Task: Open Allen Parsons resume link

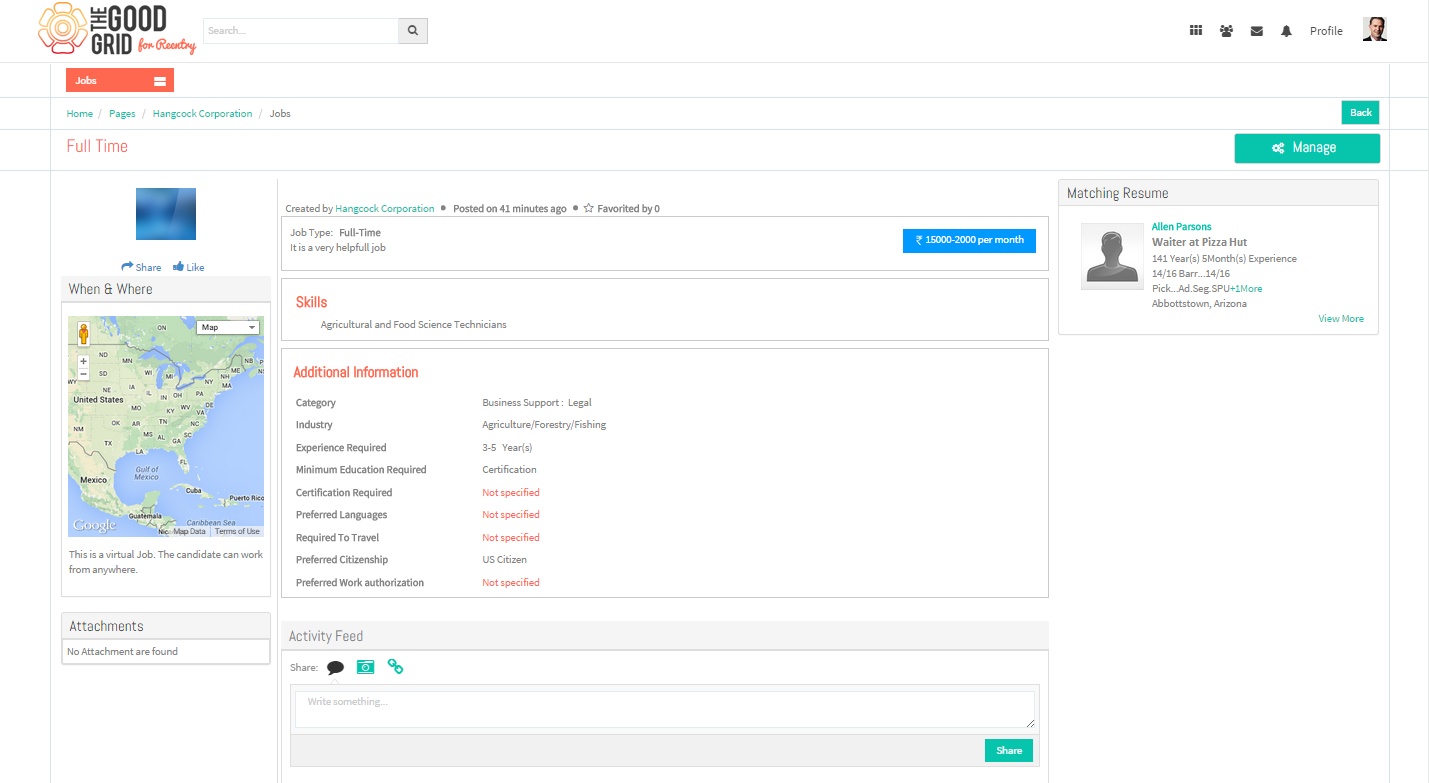Action: [1181, 227]
